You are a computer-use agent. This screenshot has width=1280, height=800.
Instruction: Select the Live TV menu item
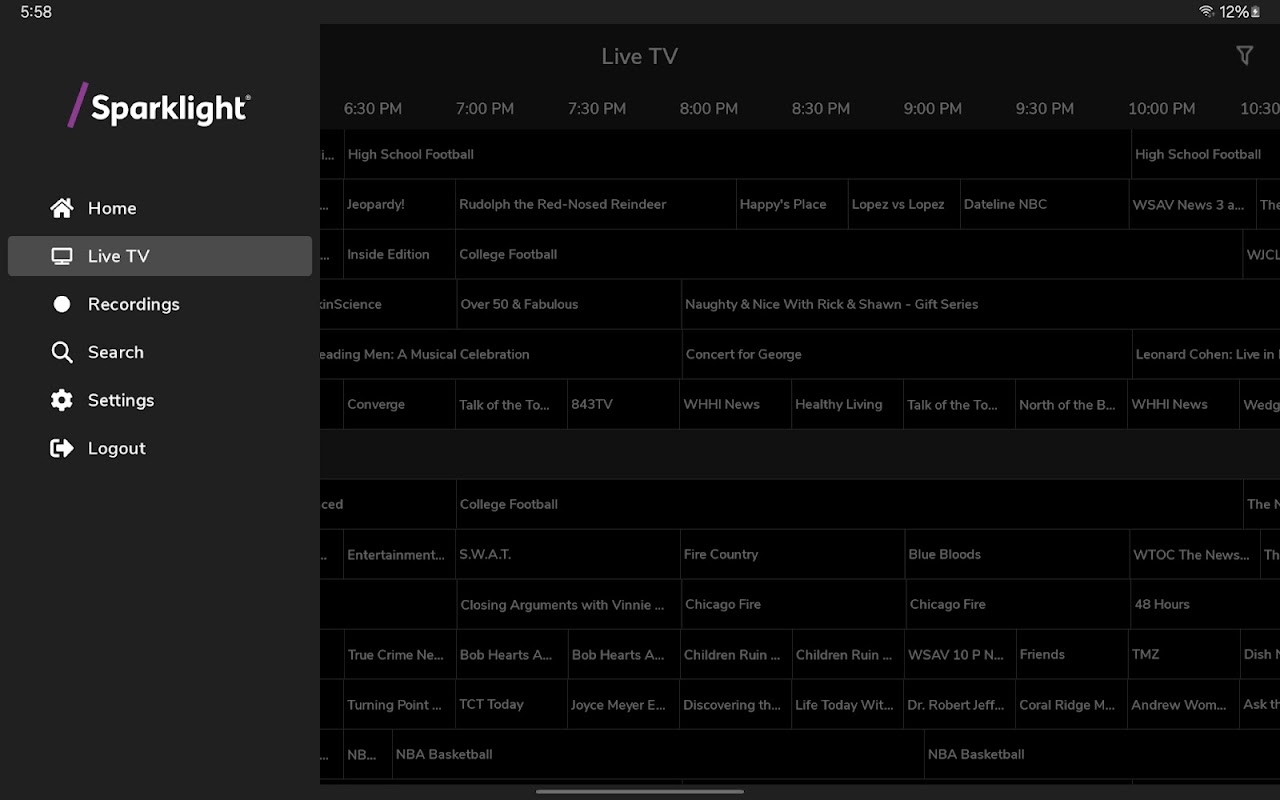(x=160, y=256)
